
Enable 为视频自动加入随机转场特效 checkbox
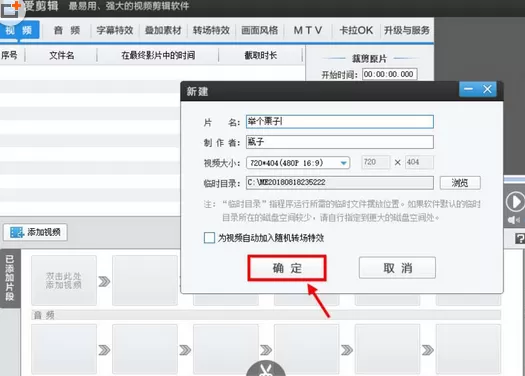click(209, 238)
